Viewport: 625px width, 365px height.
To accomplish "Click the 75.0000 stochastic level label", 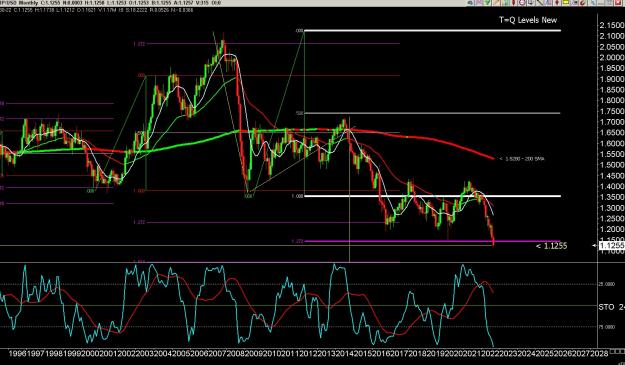I will (x=607, y=327).
